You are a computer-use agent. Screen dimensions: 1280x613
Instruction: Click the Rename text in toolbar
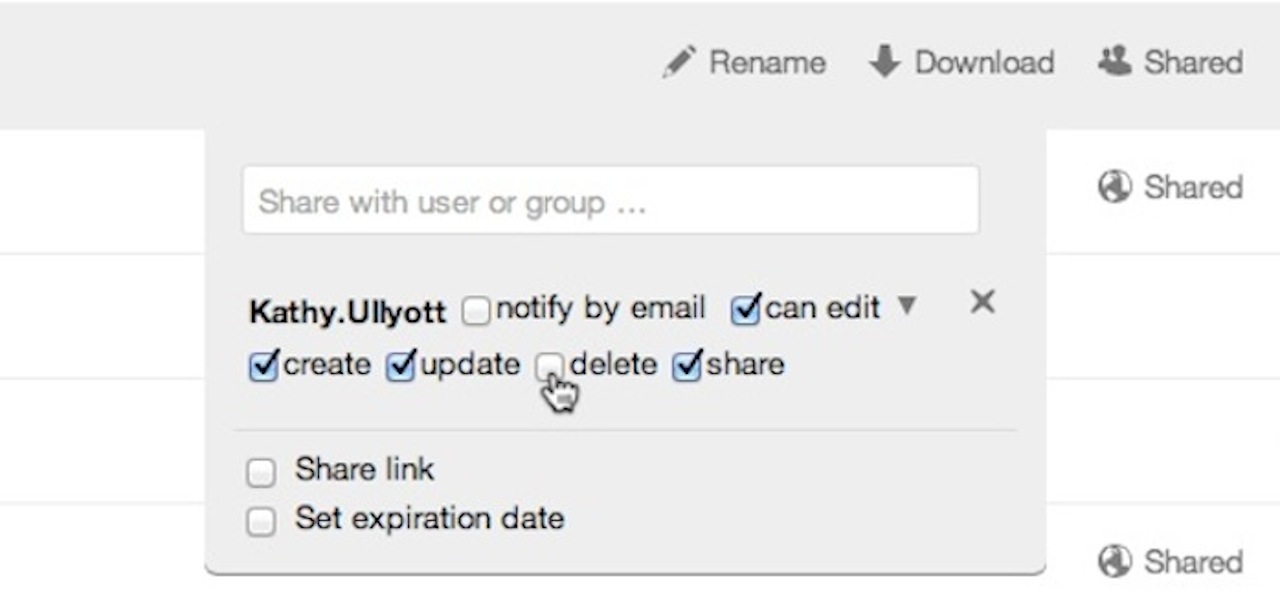767,63
